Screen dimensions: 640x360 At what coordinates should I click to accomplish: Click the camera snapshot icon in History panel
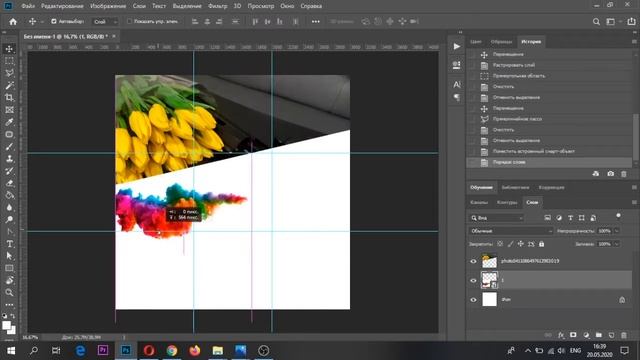click(610, 174)
